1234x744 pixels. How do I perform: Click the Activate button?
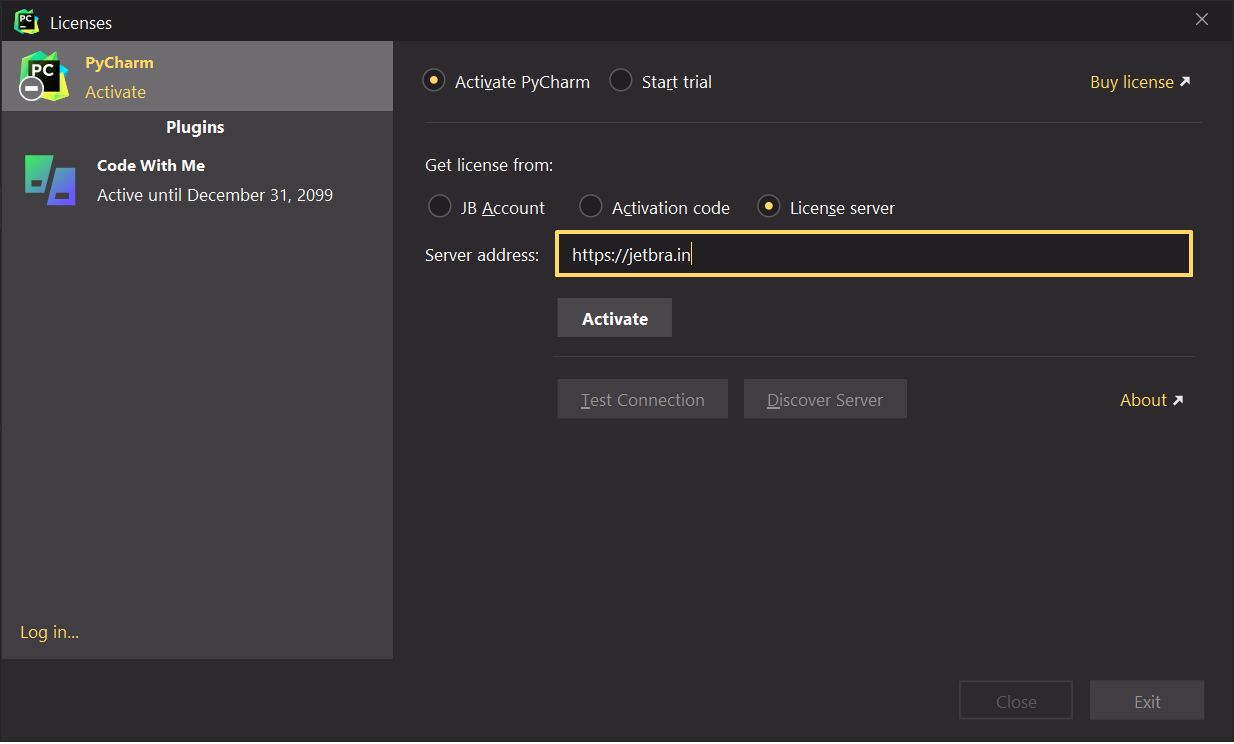[x=615, y=318]
